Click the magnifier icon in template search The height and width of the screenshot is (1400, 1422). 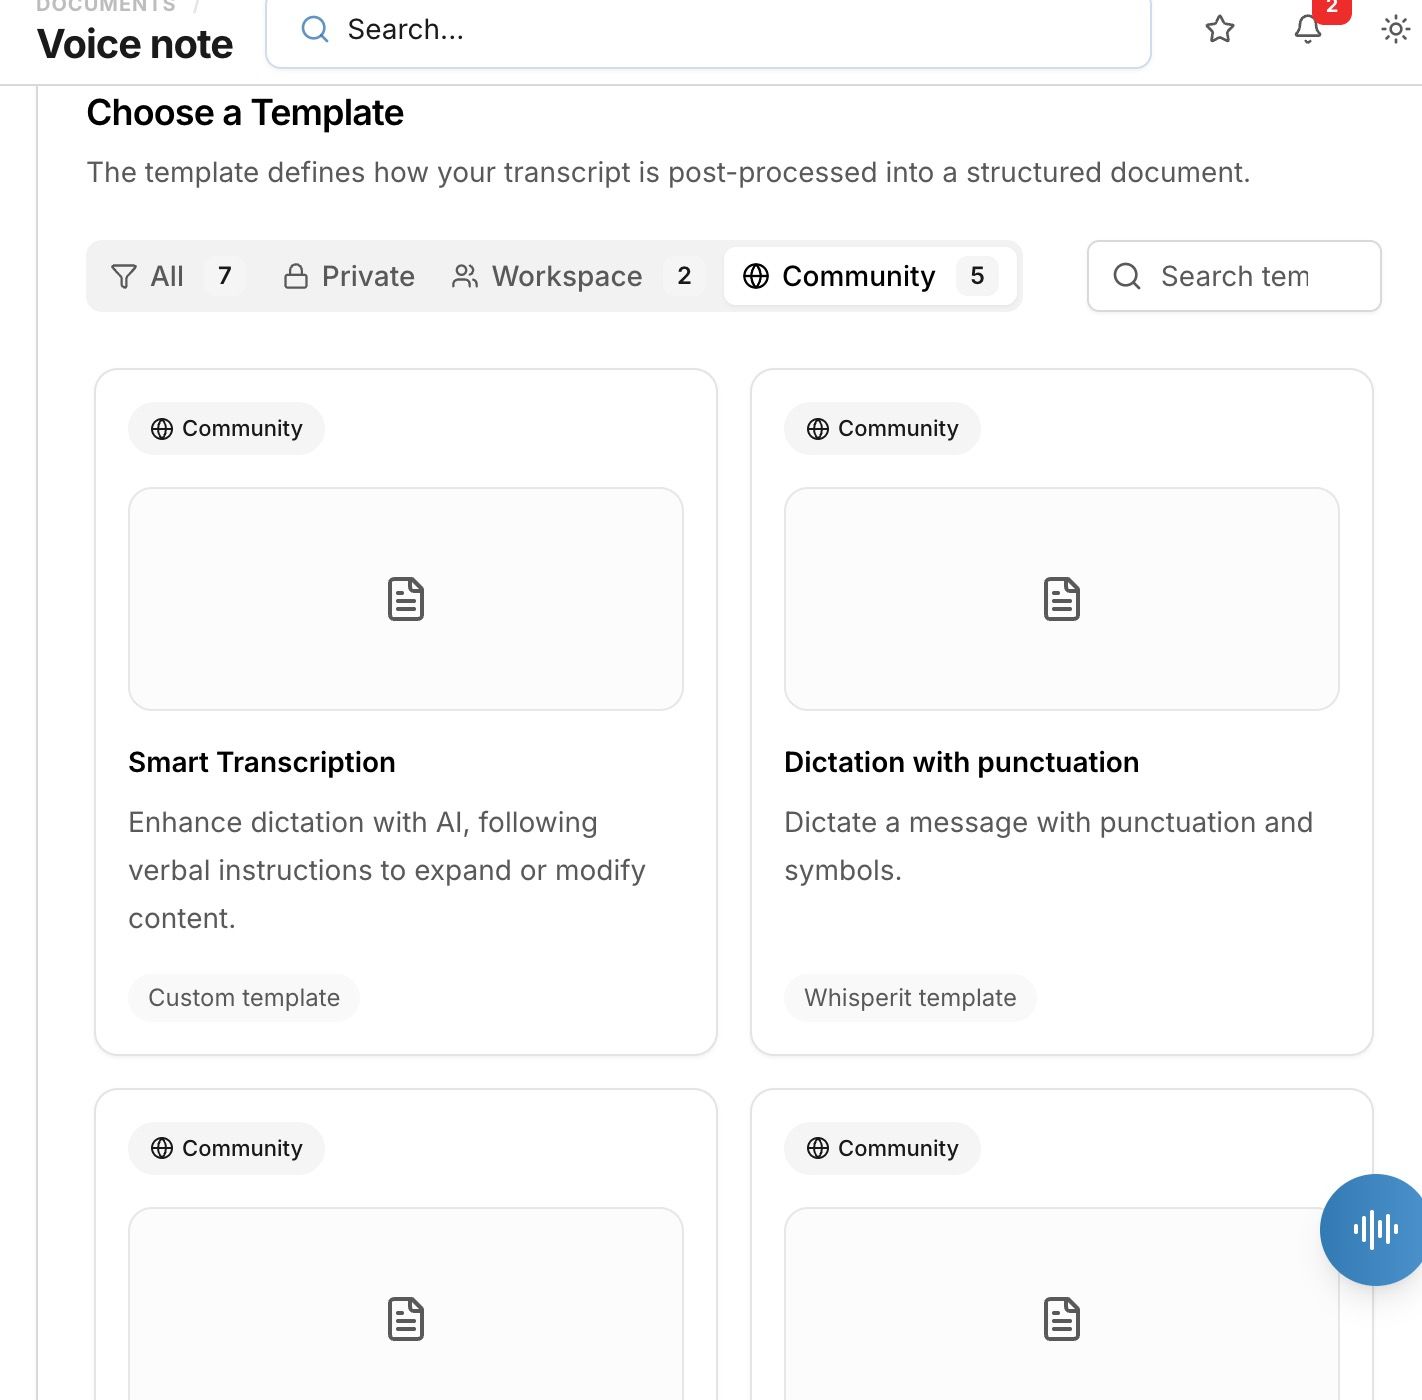pos(1127,276)
